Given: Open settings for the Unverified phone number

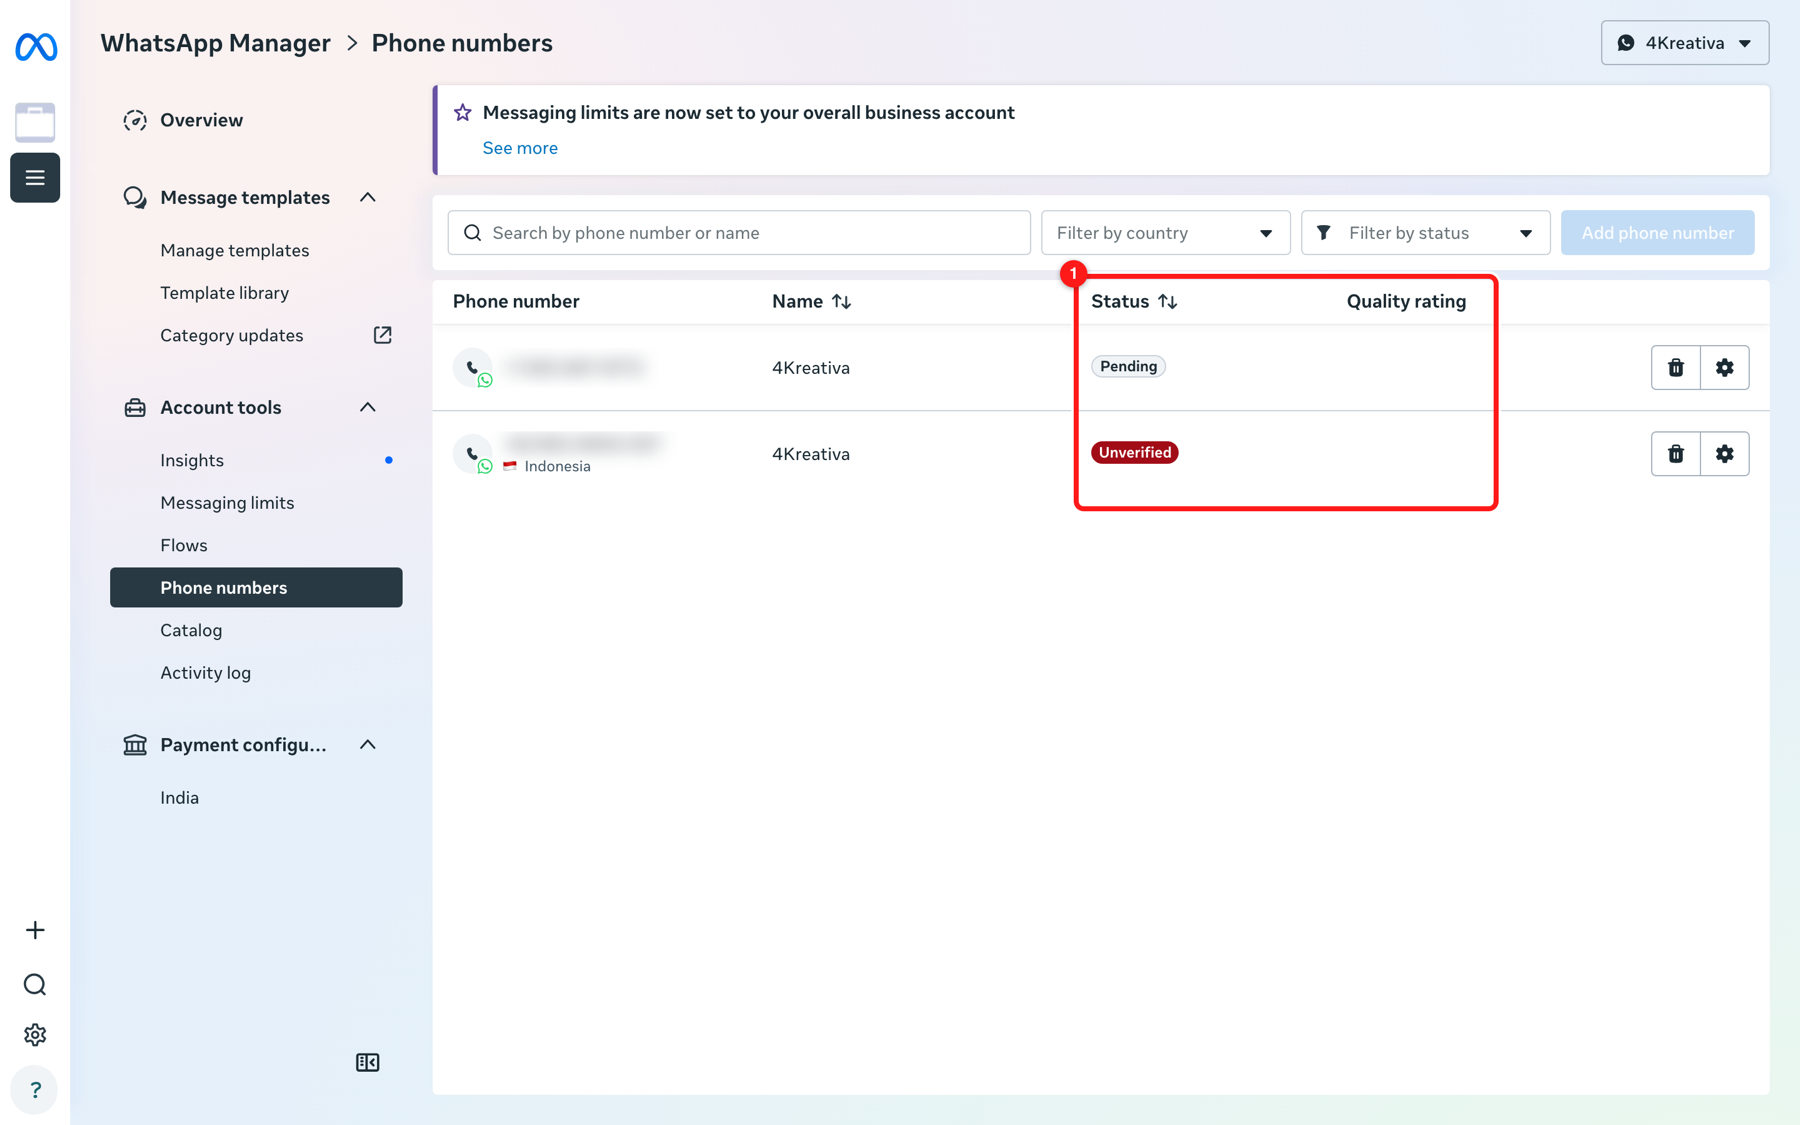Looking at the screenshot, I should [x=1725, y=454].
